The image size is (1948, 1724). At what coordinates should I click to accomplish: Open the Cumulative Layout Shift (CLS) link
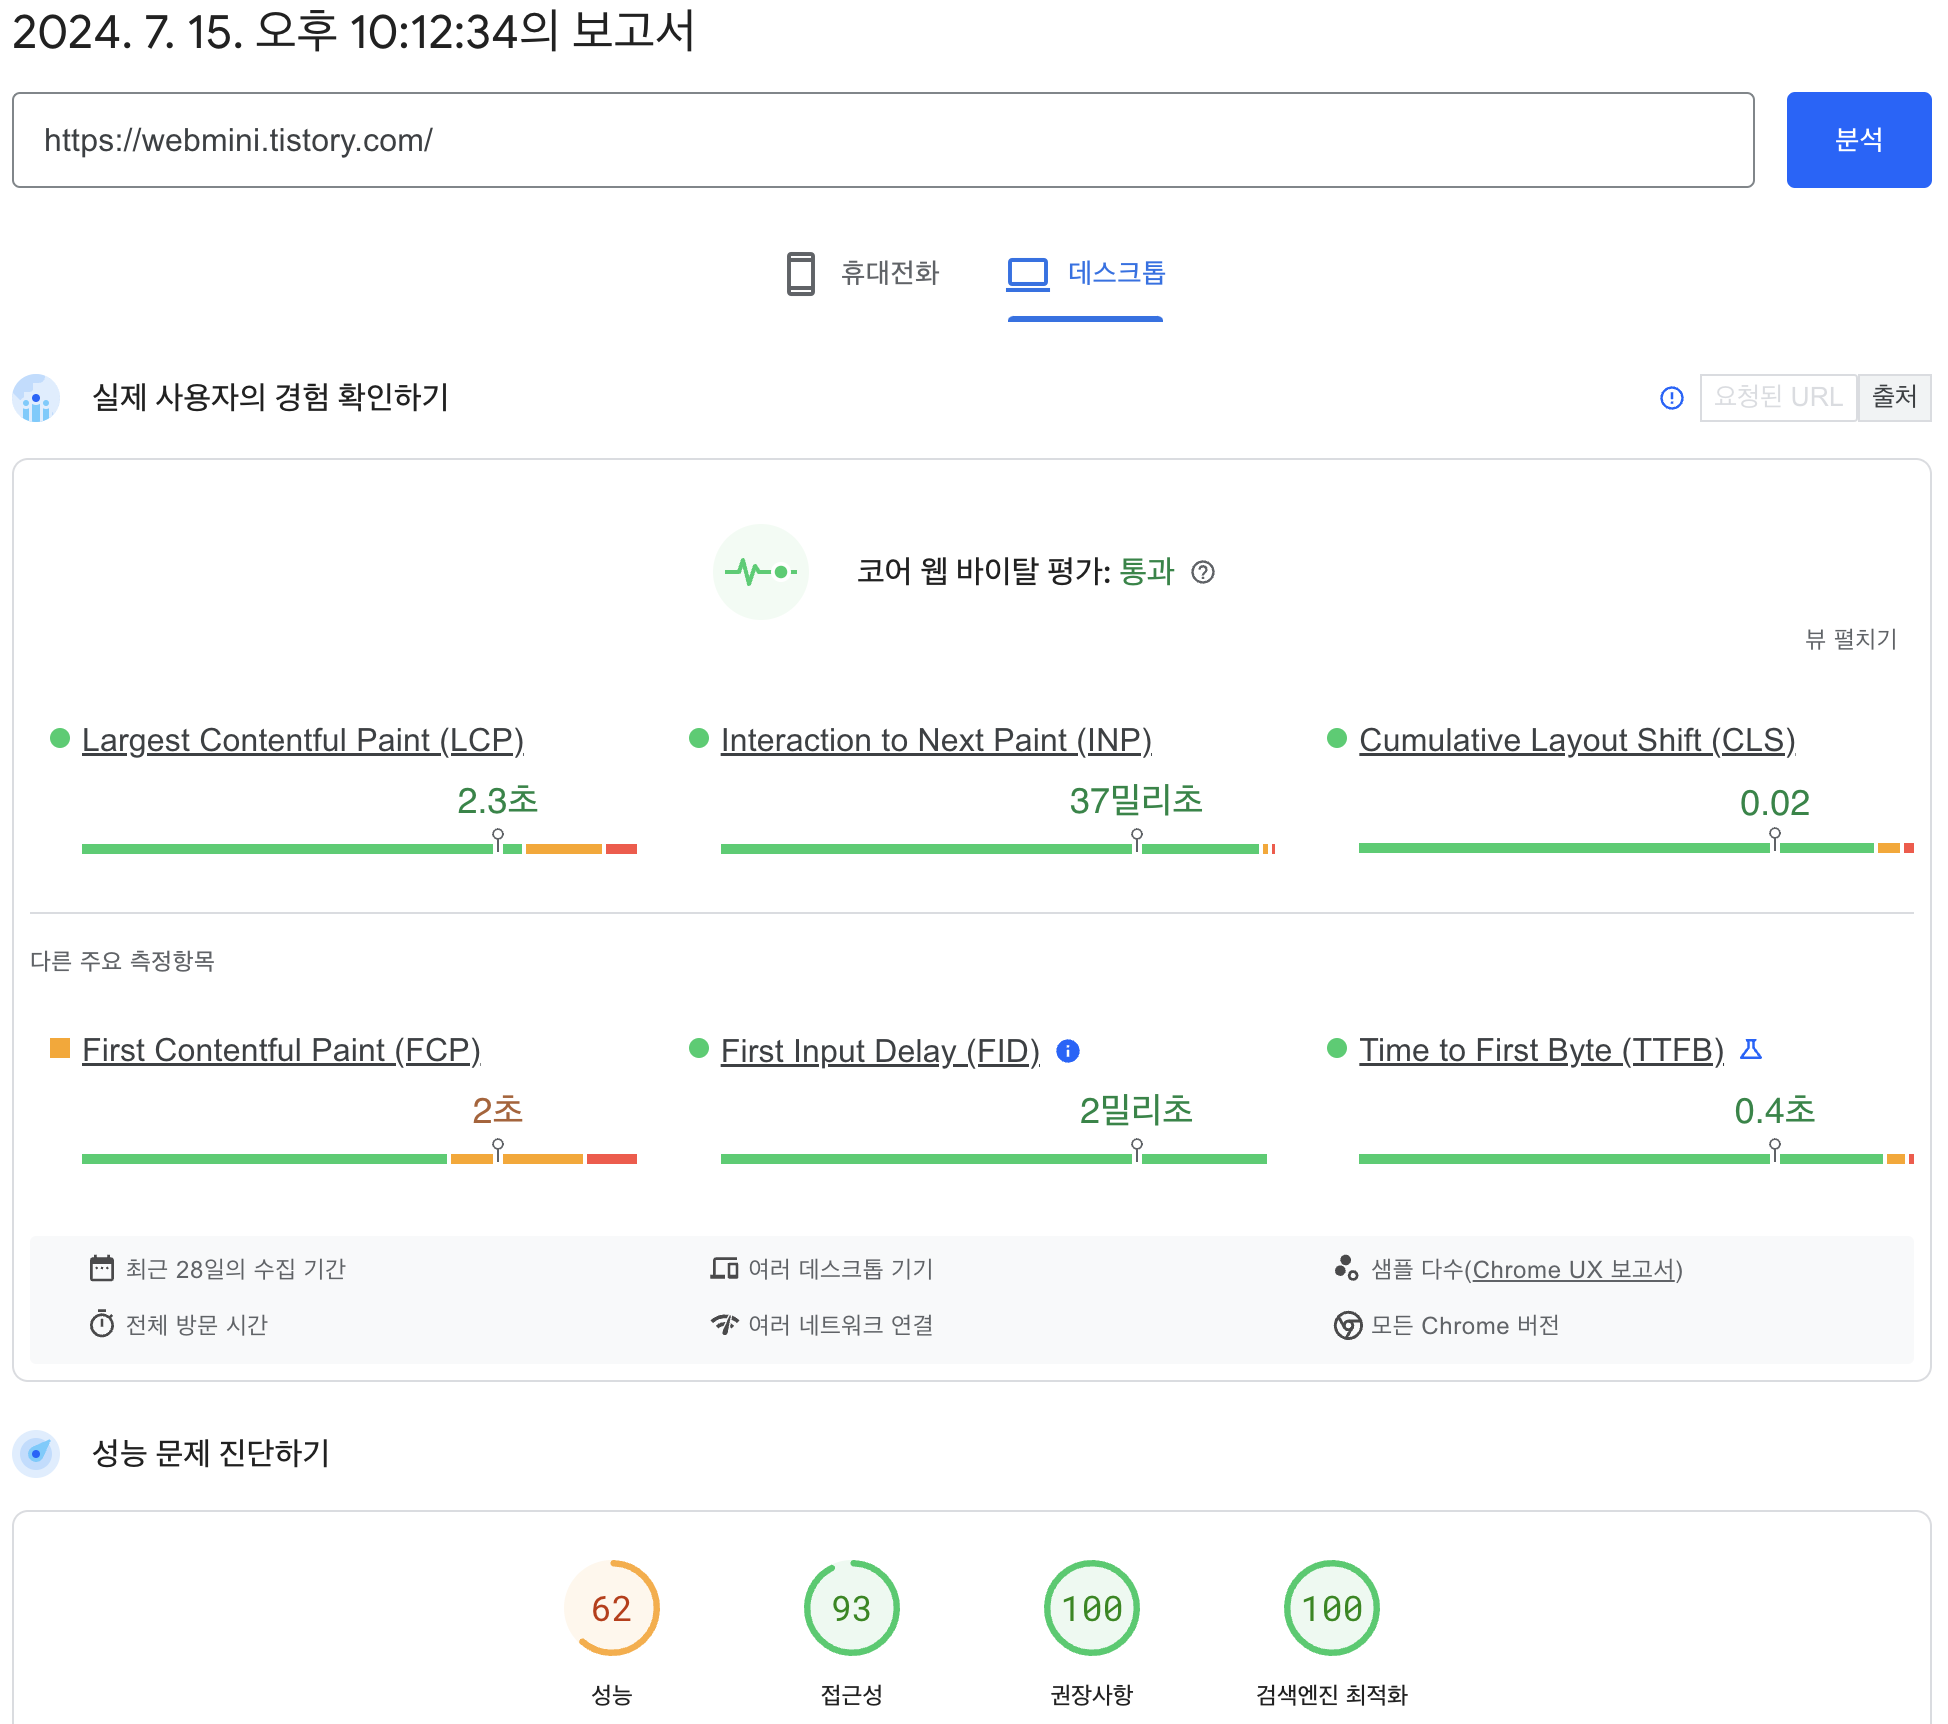pyautogui.click(x=1576, y=740)
